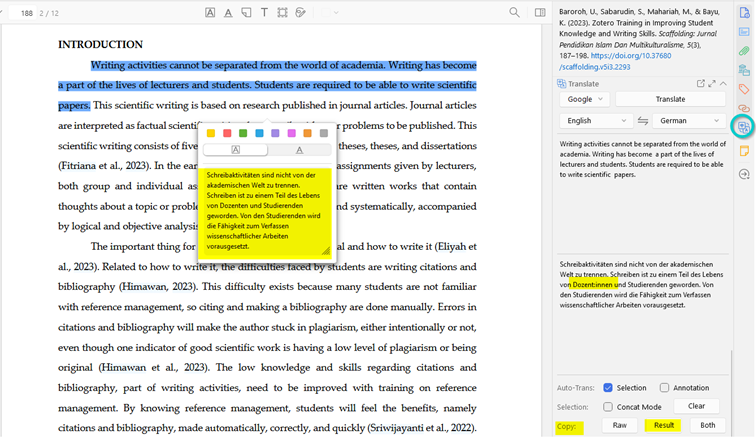Toggle the context pane sidebar icon
The height and width of the screenshot is (439, 756).
[x=540, y=13]
